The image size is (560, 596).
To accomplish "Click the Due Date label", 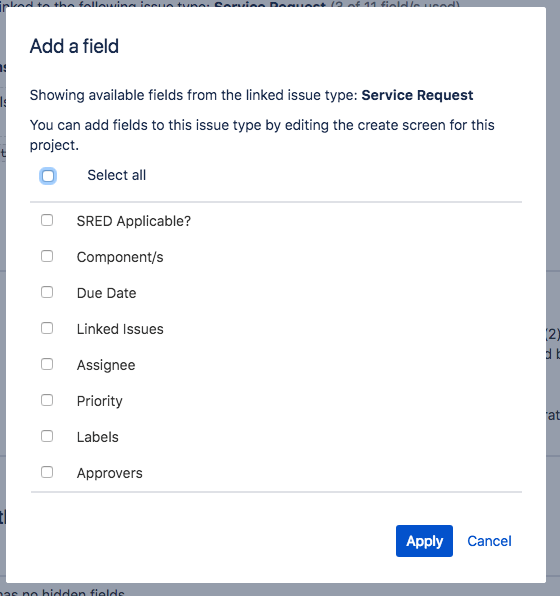I will [106, 293].
